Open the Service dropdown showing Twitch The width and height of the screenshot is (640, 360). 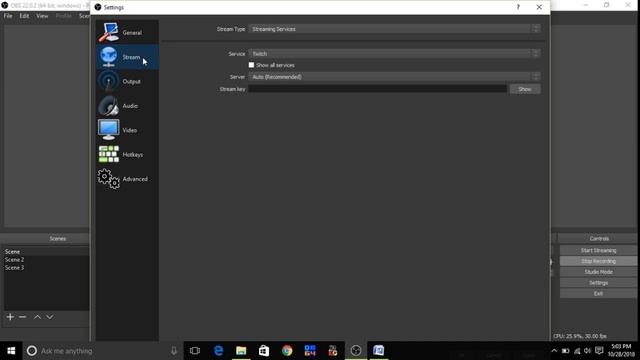click(395, 53)
